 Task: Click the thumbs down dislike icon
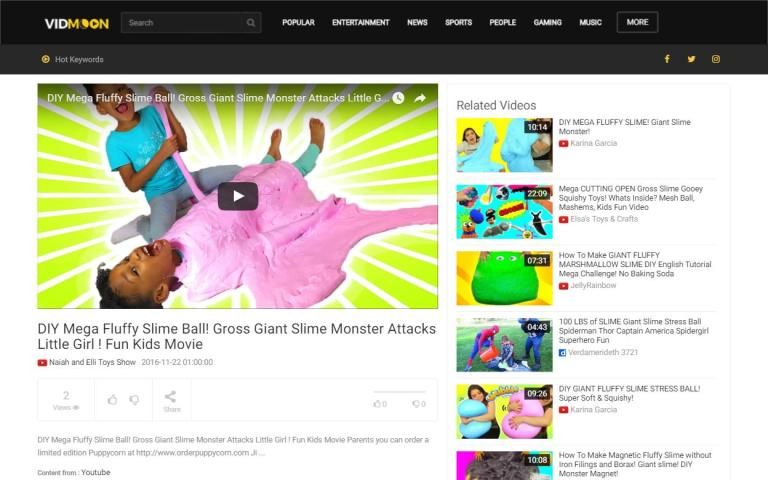coord(134,400)
